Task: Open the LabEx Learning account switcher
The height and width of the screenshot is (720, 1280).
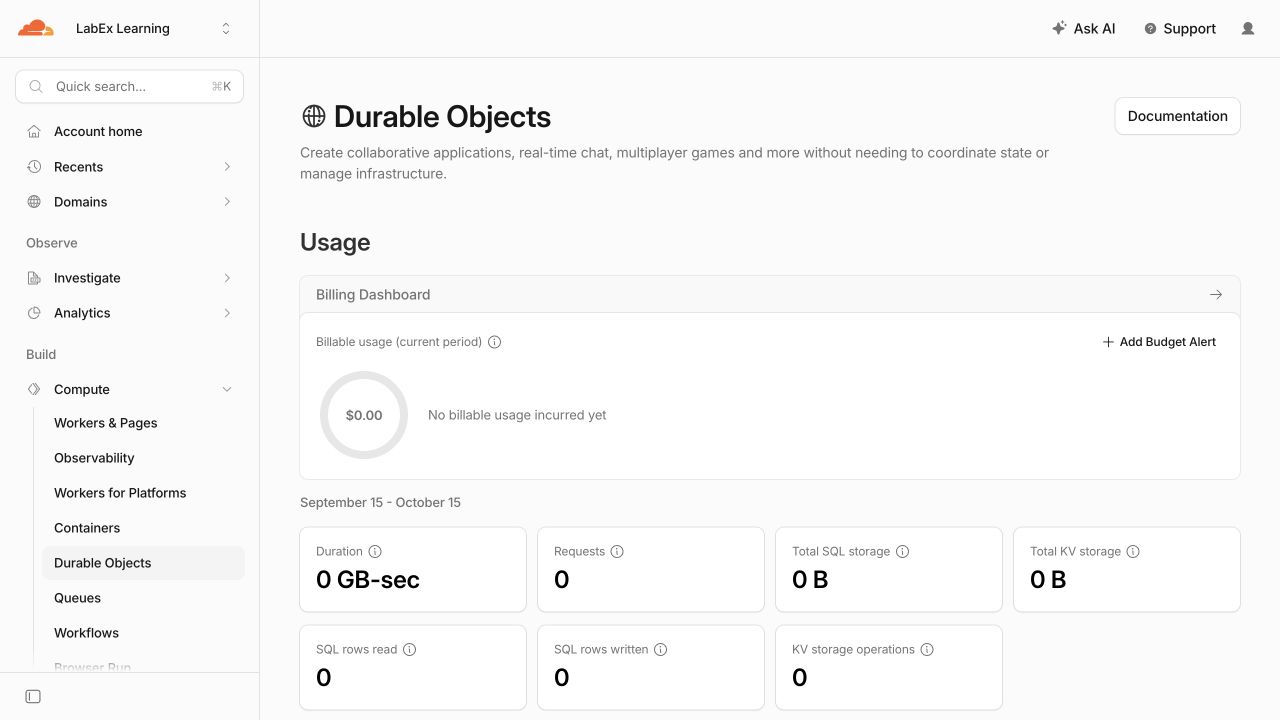Action: (x=153, y=29)
